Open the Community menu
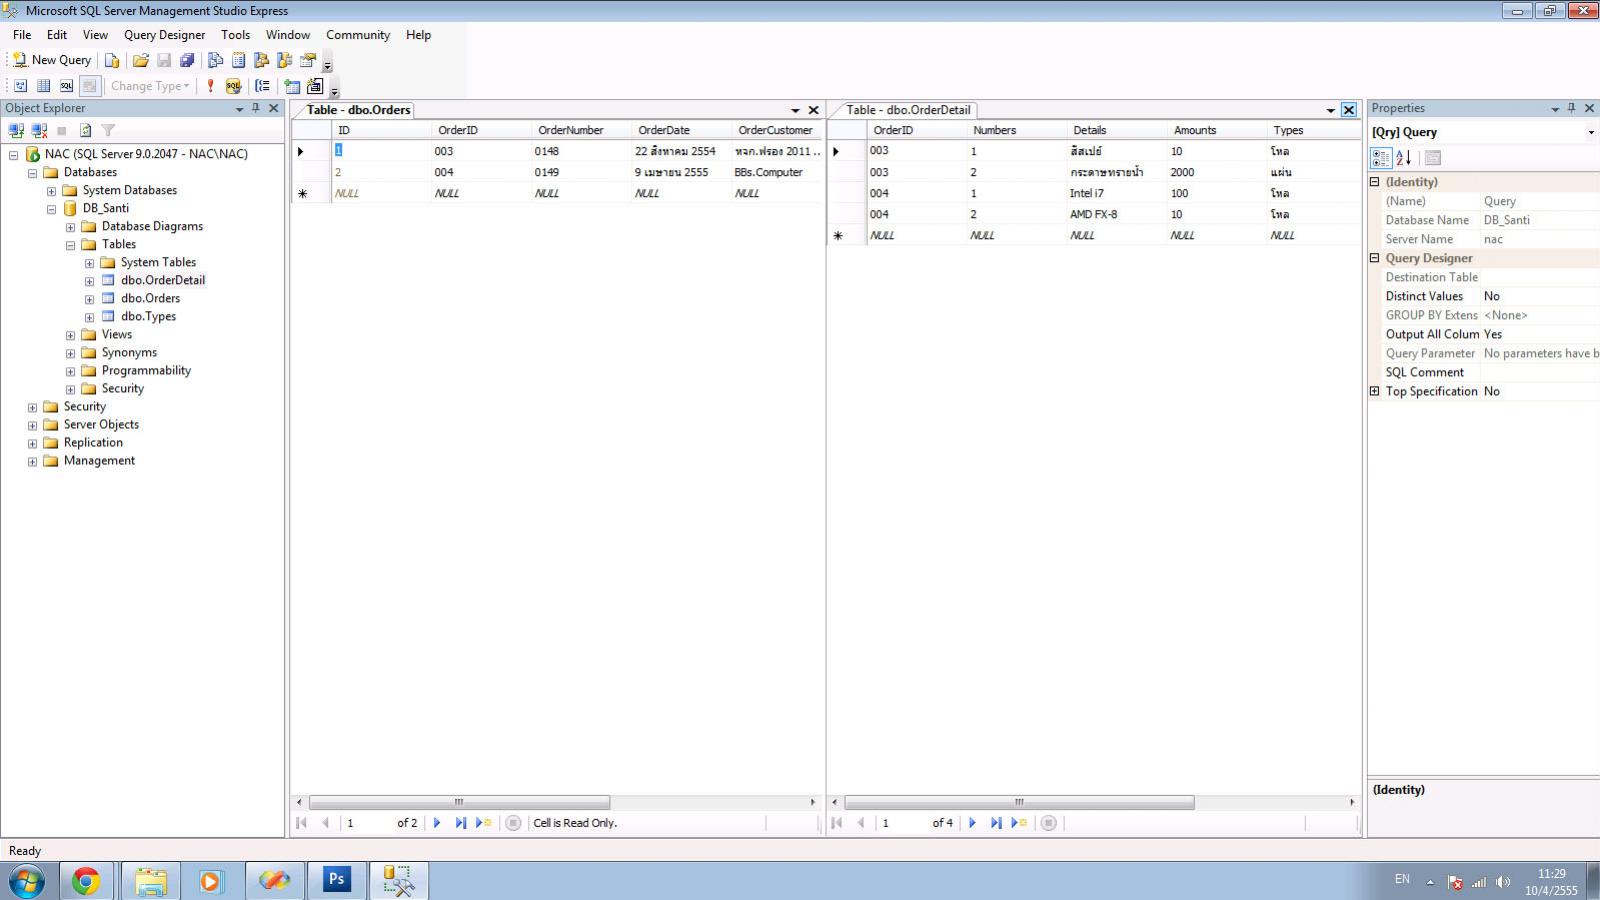The image size is (1600, 900). tap(358, 35)
